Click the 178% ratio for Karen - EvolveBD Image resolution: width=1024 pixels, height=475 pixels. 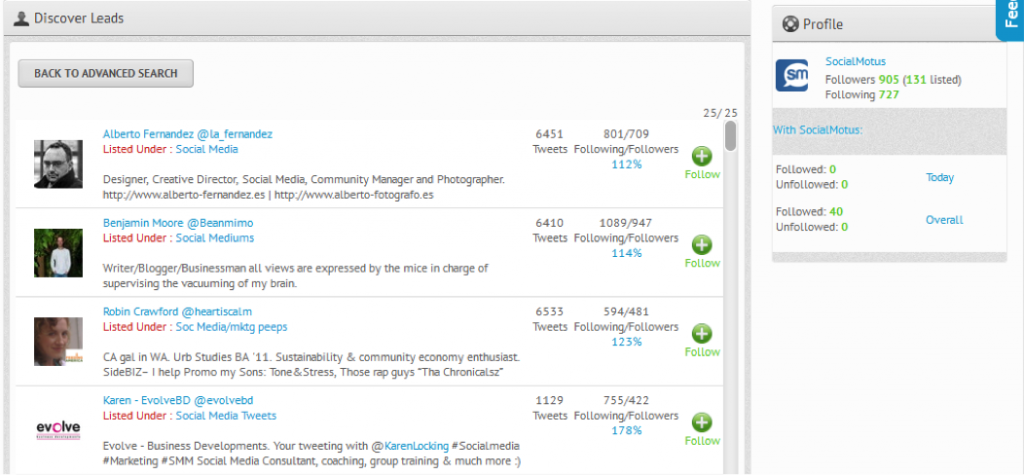click(626, 431)
